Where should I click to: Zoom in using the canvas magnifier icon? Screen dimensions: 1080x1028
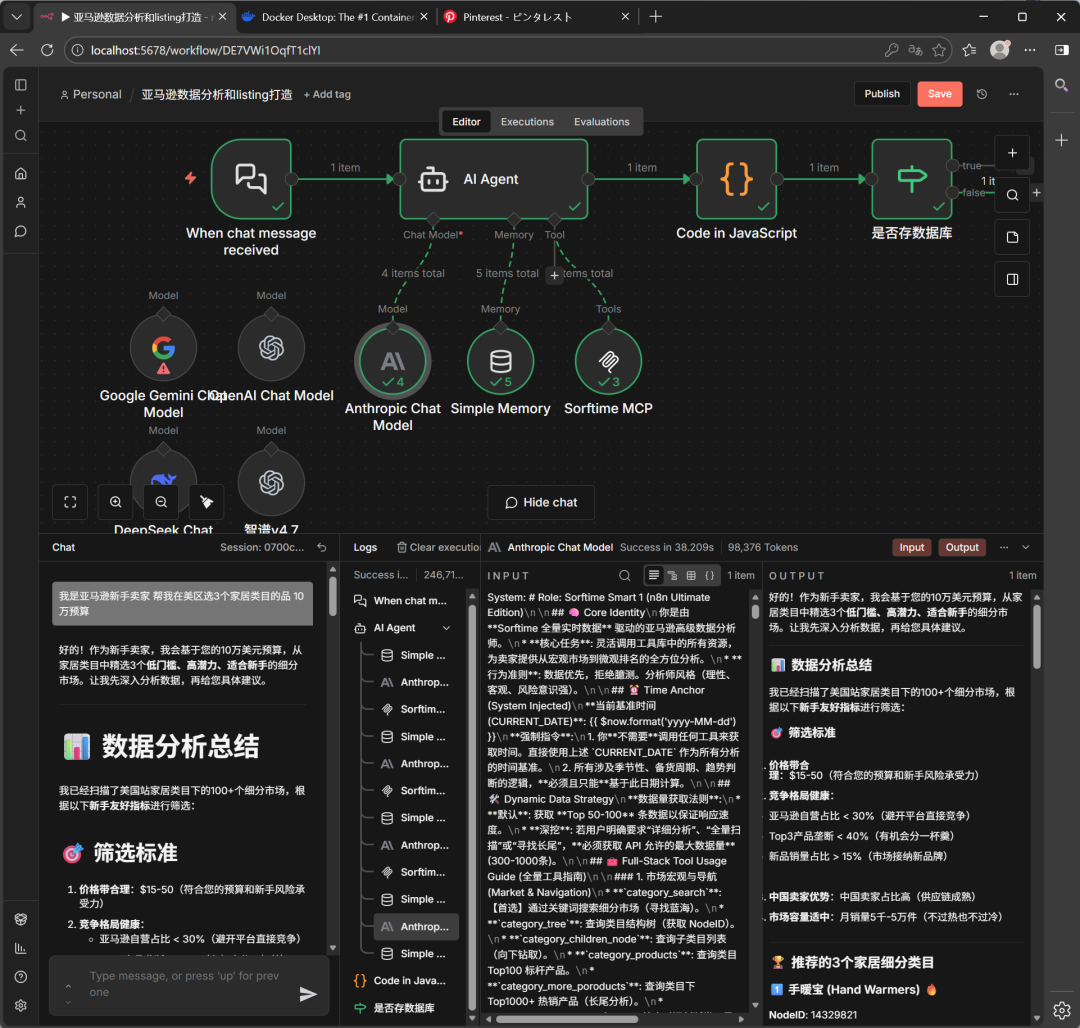(x=115, y=502)
